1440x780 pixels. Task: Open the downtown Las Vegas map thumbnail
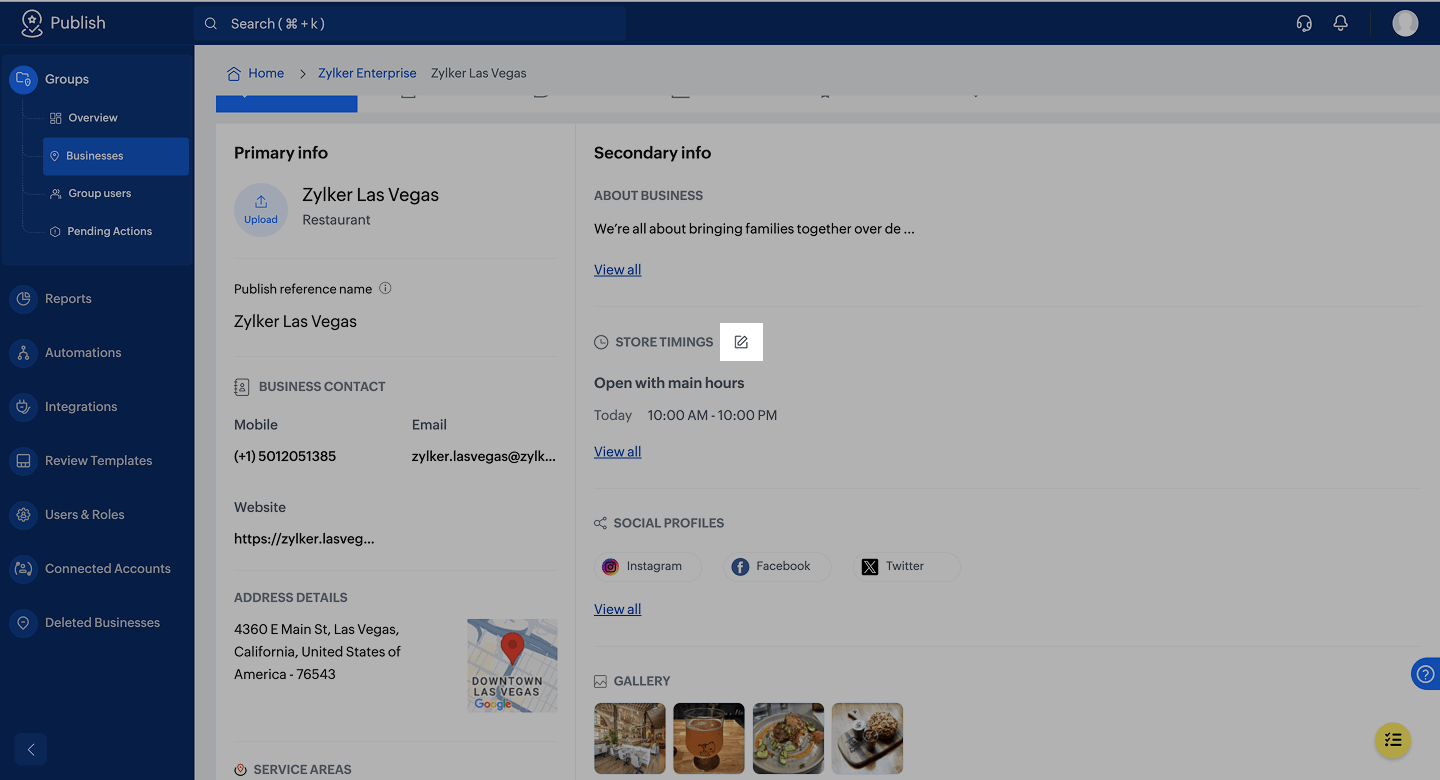[512, 665]
